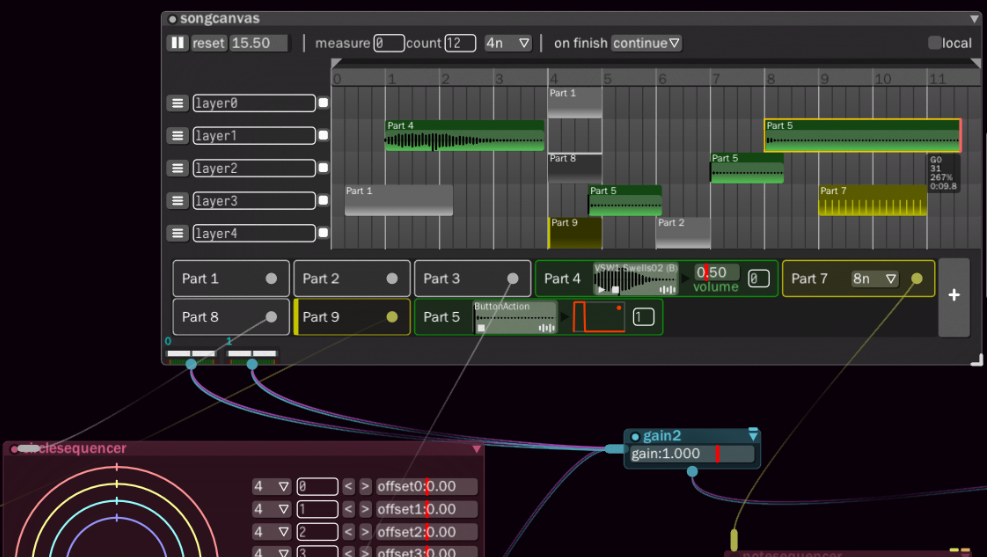Open the on finish continue dropdown
Image resolution: width=987 pixels, height=557 pixels.
pos(646,43)
